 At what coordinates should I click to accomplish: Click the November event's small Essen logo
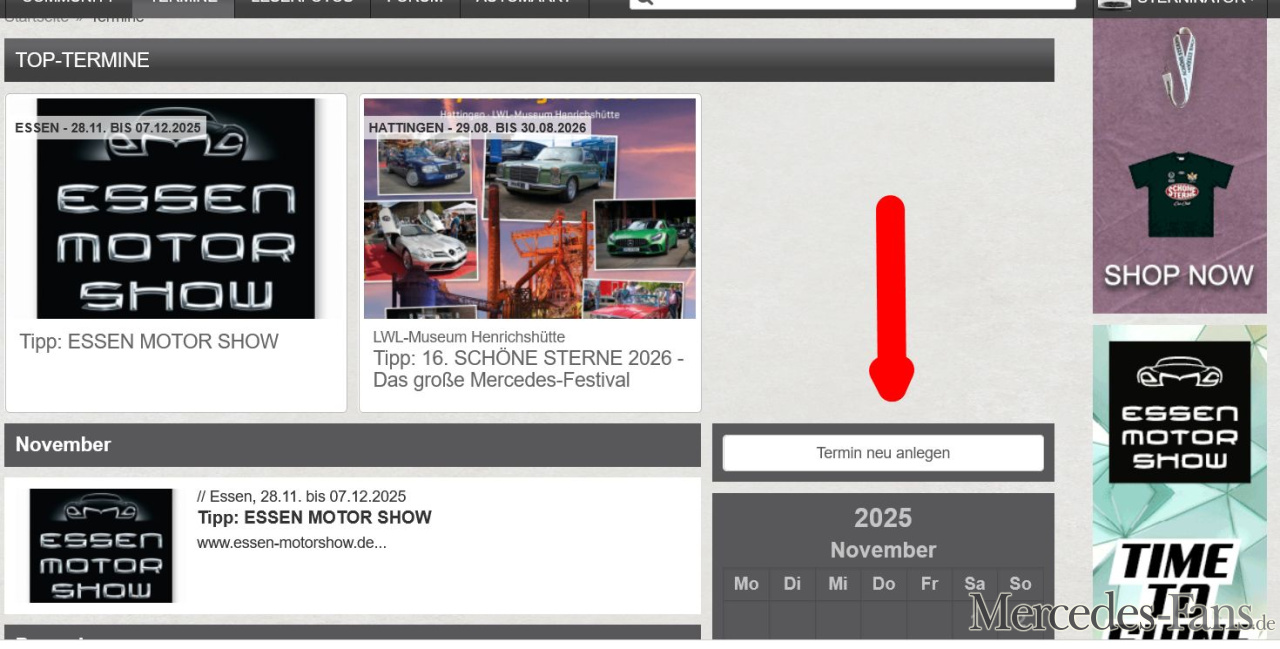(99, 545)
